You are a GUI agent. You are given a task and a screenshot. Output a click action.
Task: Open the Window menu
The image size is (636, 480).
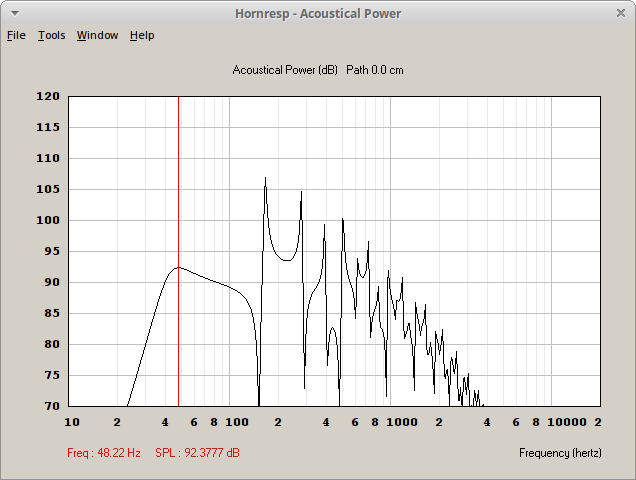point(97,36)
